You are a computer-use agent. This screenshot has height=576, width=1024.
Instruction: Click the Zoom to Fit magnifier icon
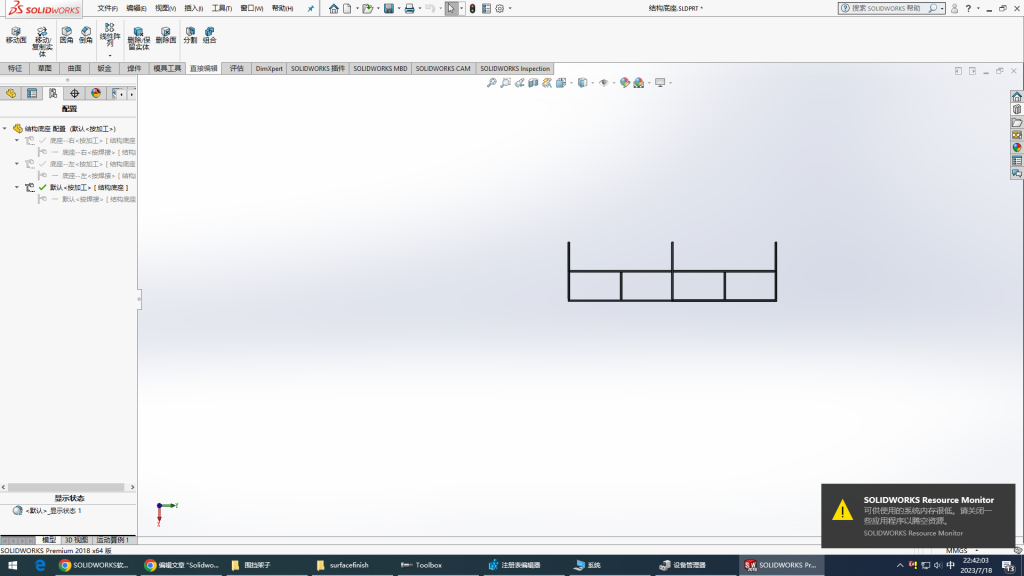(x=491, y=83)
